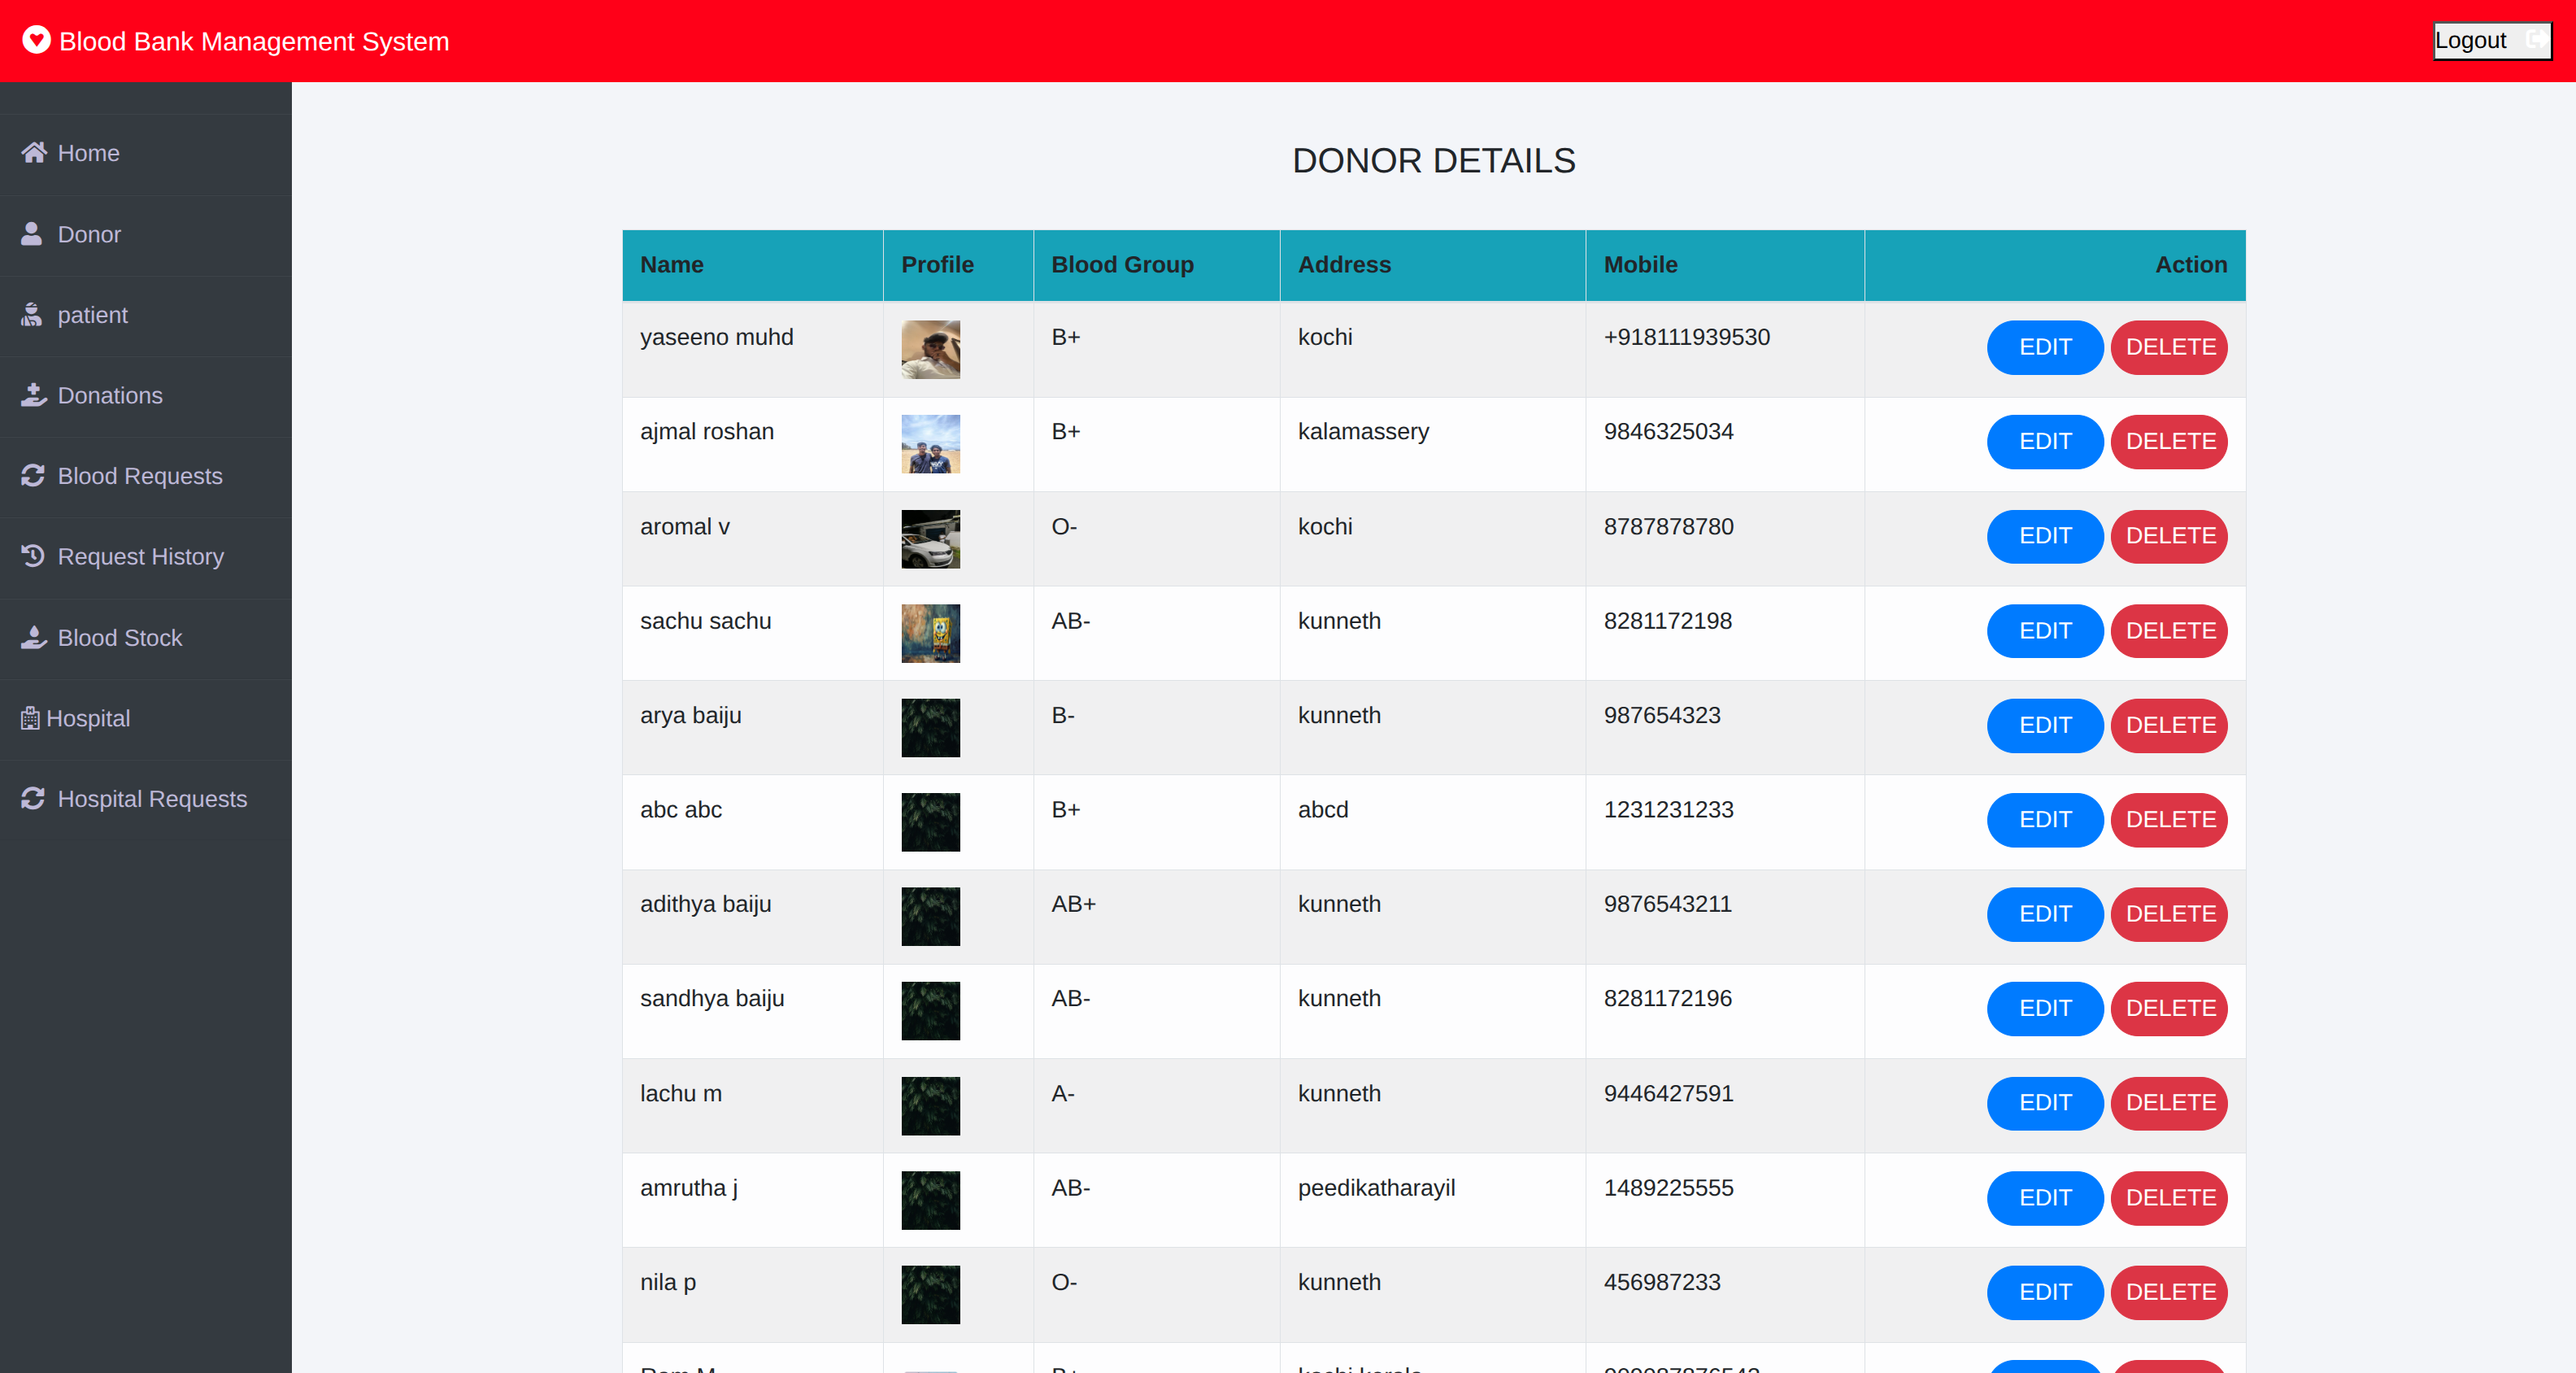The width and height of the screenshot is (2576, 1373).
Task: Click mobile number +918111939530
Action: point(1686,337)
